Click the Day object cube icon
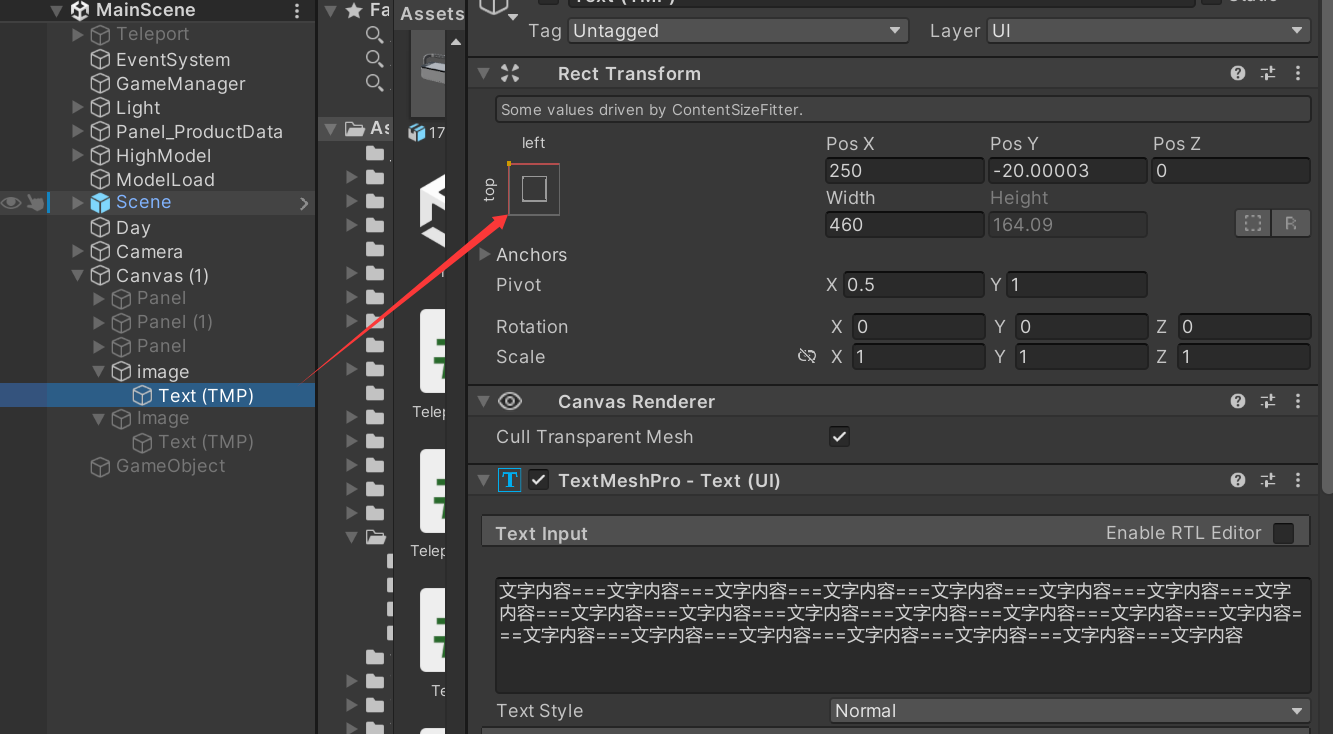Image resolution: width=1333 pixels, height=734 pixels. tap(100, 228)
